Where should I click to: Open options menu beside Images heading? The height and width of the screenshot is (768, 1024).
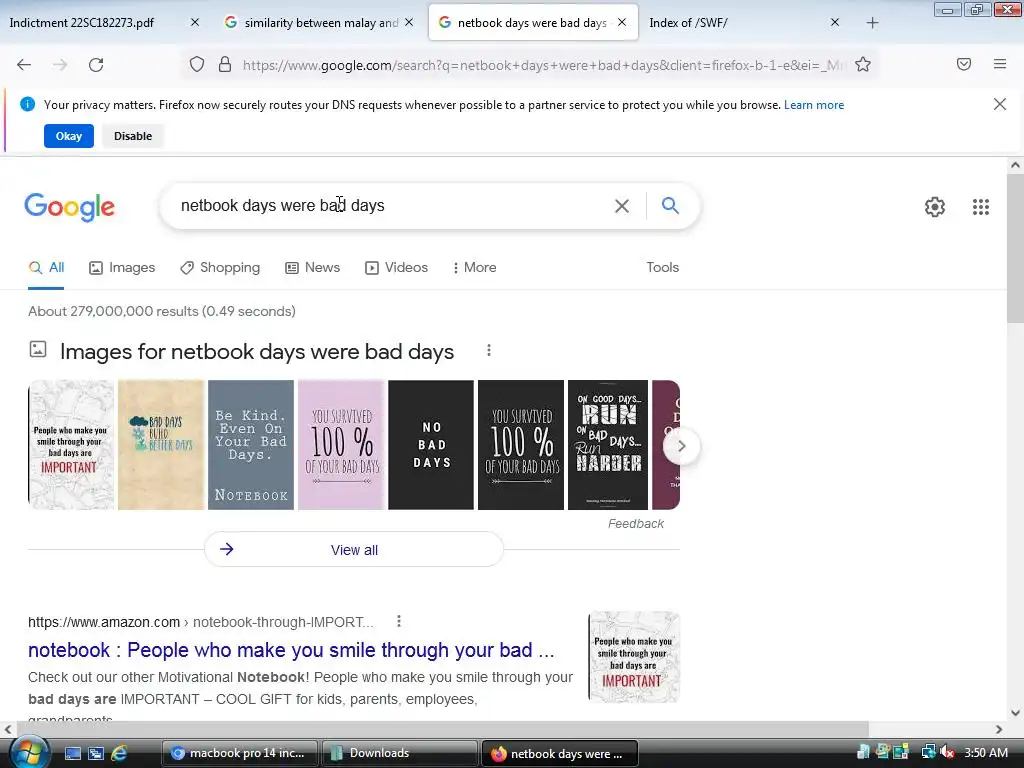point(488,351)
